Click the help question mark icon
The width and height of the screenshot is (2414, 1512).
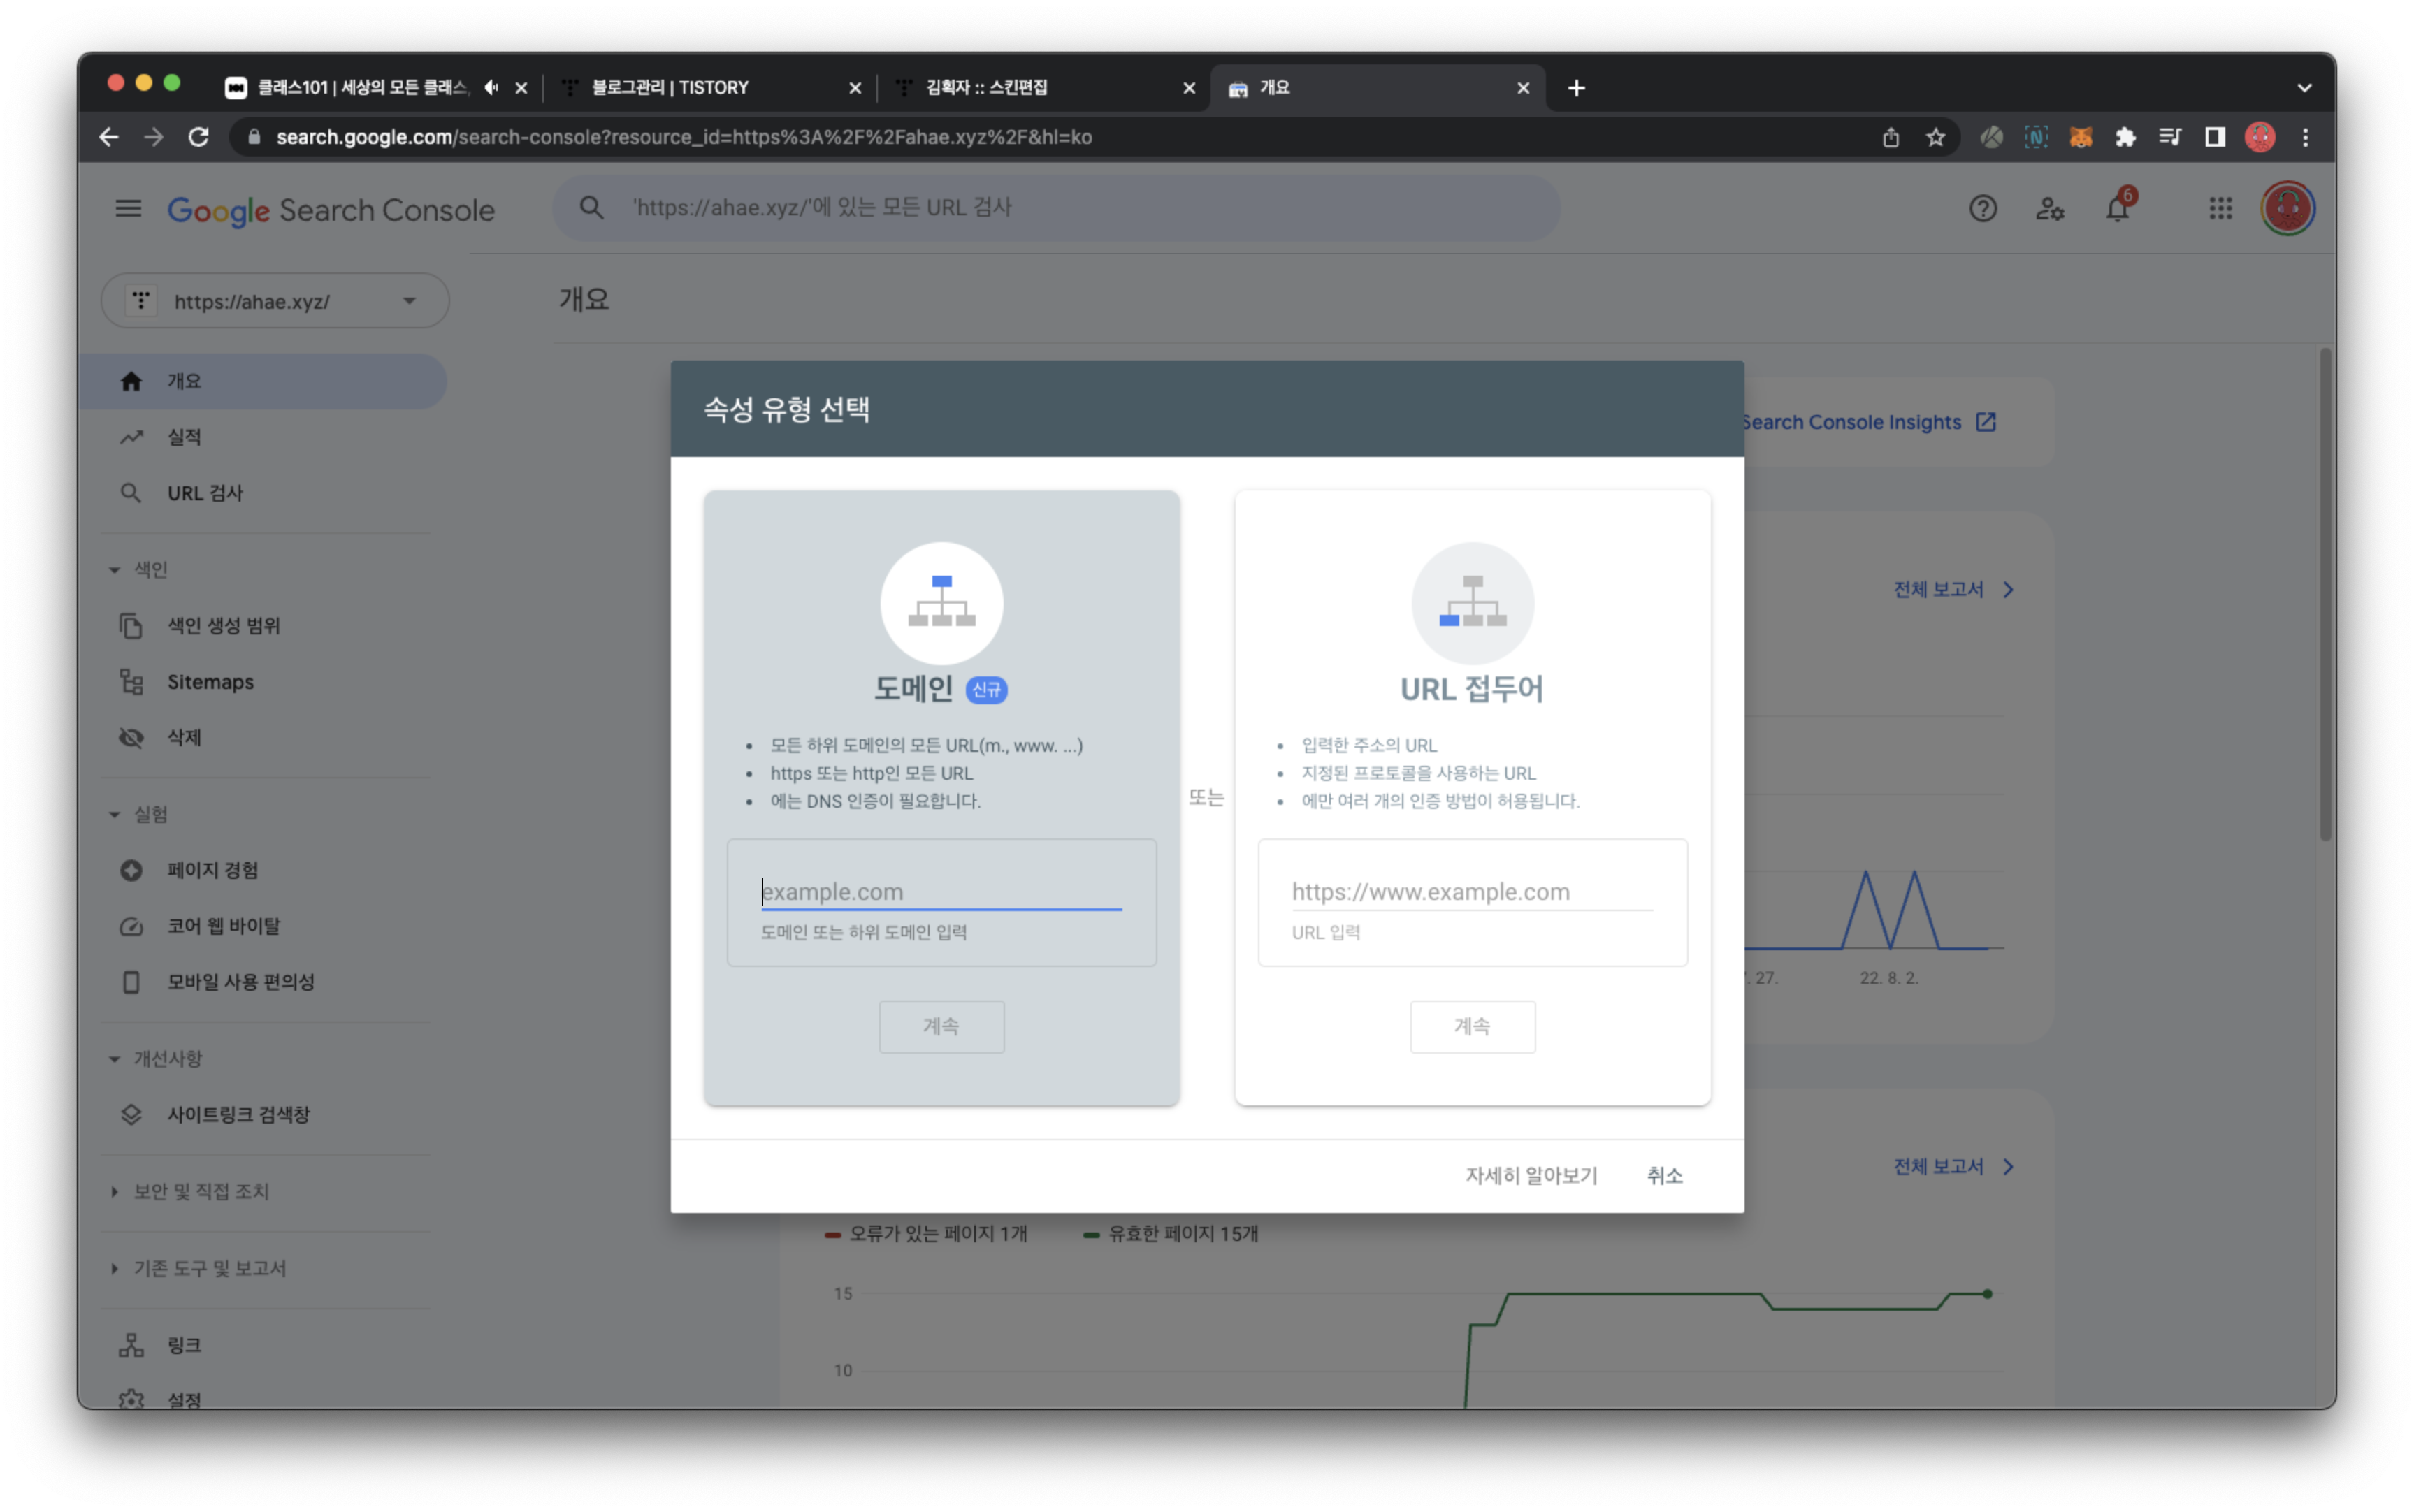1982,209
